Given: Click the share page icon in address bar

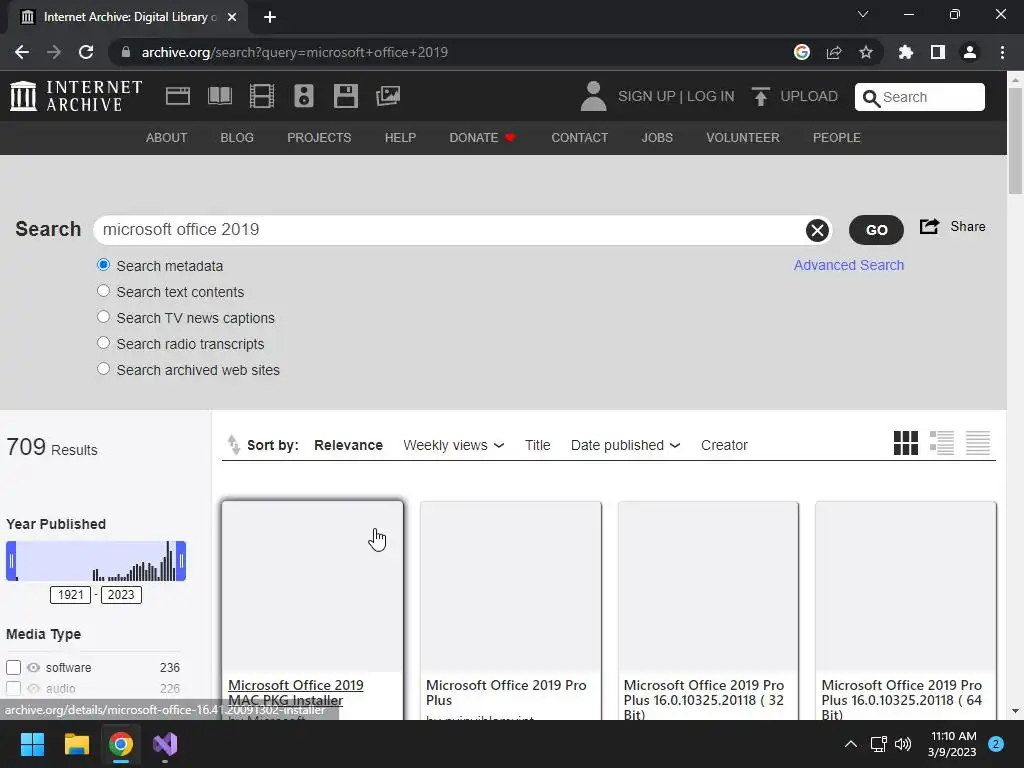Looking at the screenshot, I should (834, 52).
